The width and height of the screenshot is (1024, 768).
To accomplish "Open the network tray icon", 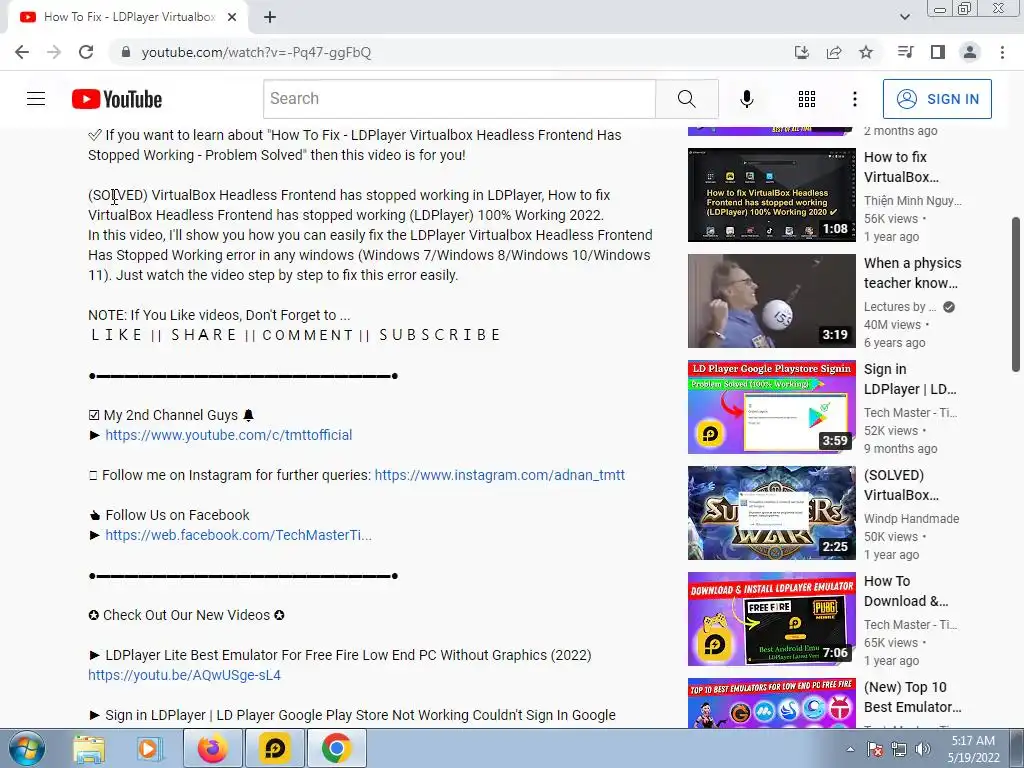I will [899, 749].
